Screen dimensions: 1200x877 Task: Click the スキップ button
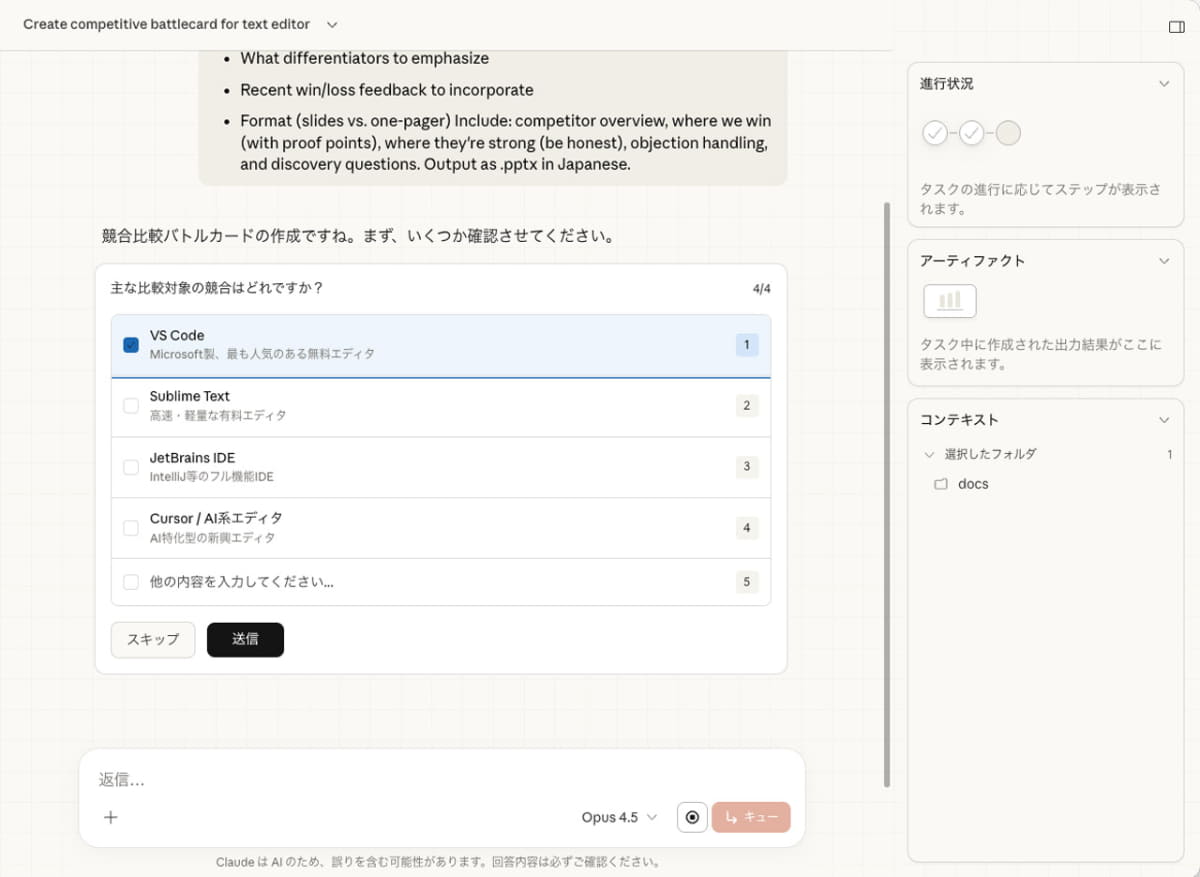(153, 640)
